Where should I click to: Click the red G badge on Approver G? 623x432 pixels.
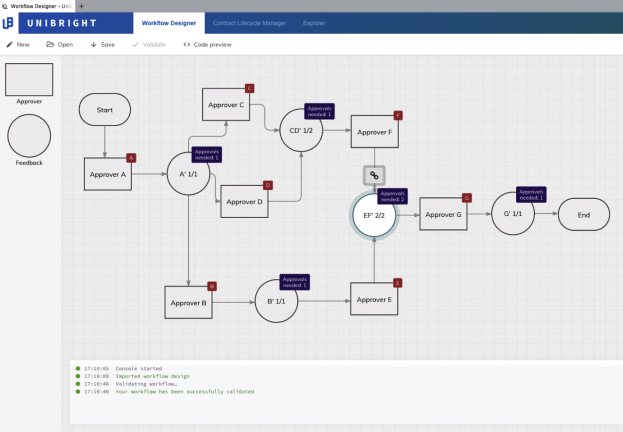point(467,198)
